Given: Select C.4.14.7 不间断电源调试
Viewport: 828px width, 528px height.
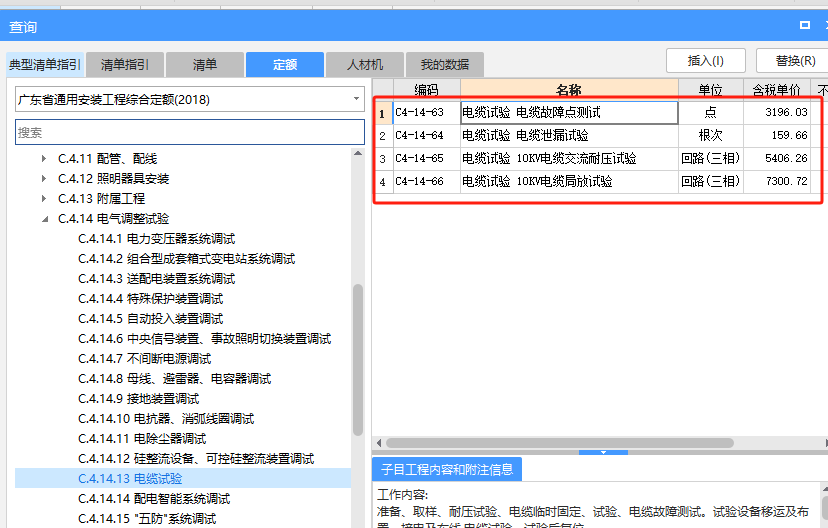Looking at the screenshot, I should point(144,359).
